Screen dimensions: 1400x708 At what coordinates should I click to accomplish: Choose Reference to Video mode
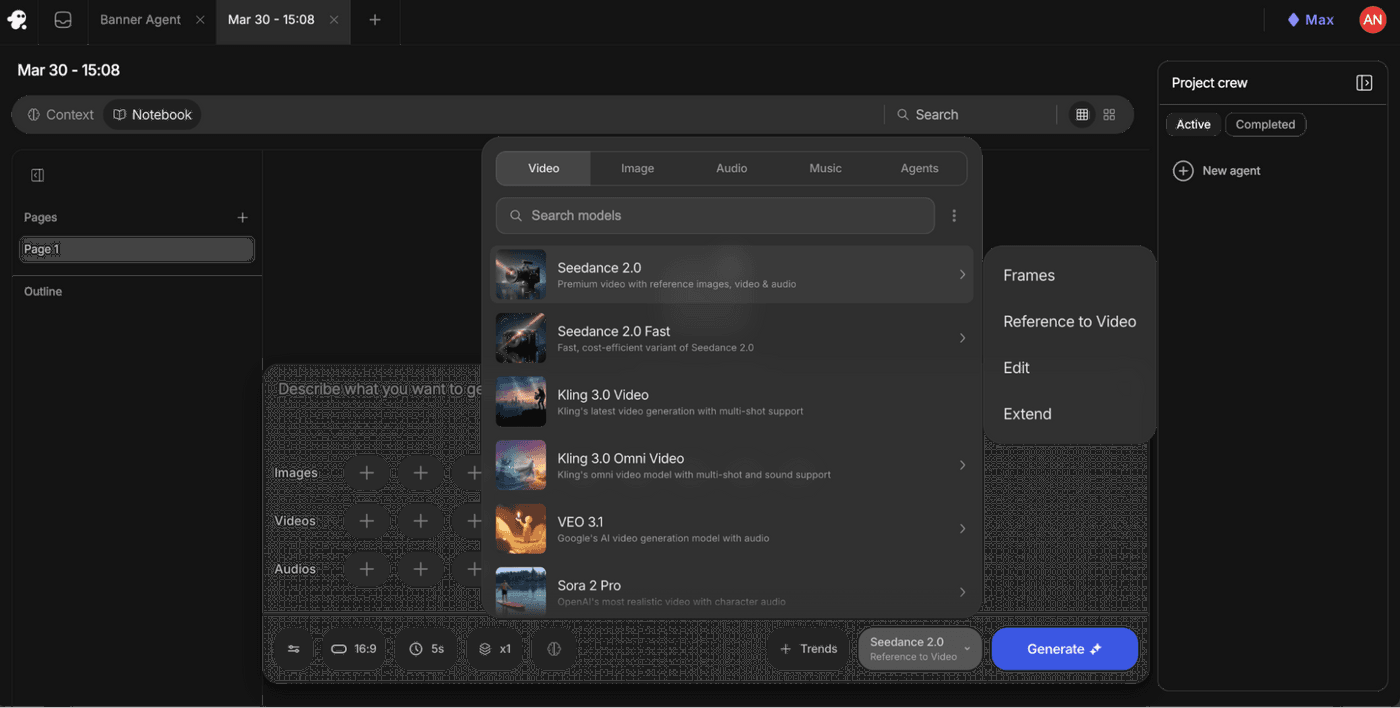tap(1069, 322)
